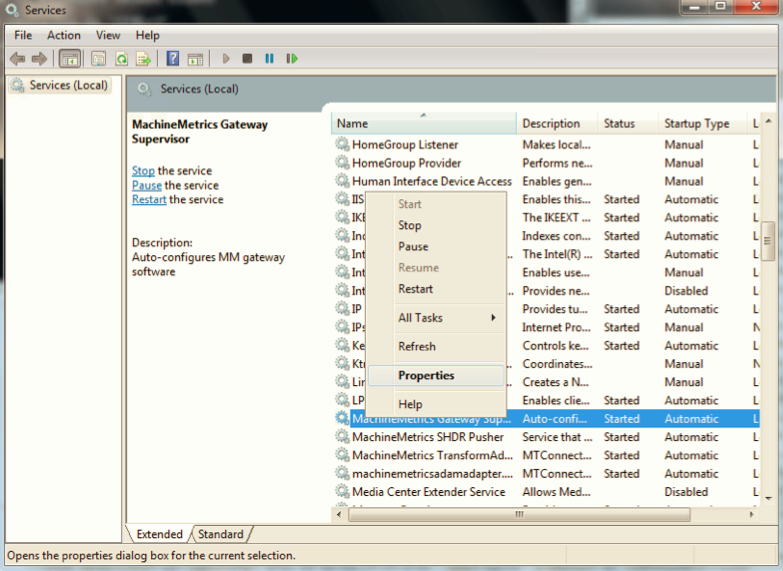Click the green Refresh toolbar icon
This screenshot has width=783, height=571.
click(121, 59)
